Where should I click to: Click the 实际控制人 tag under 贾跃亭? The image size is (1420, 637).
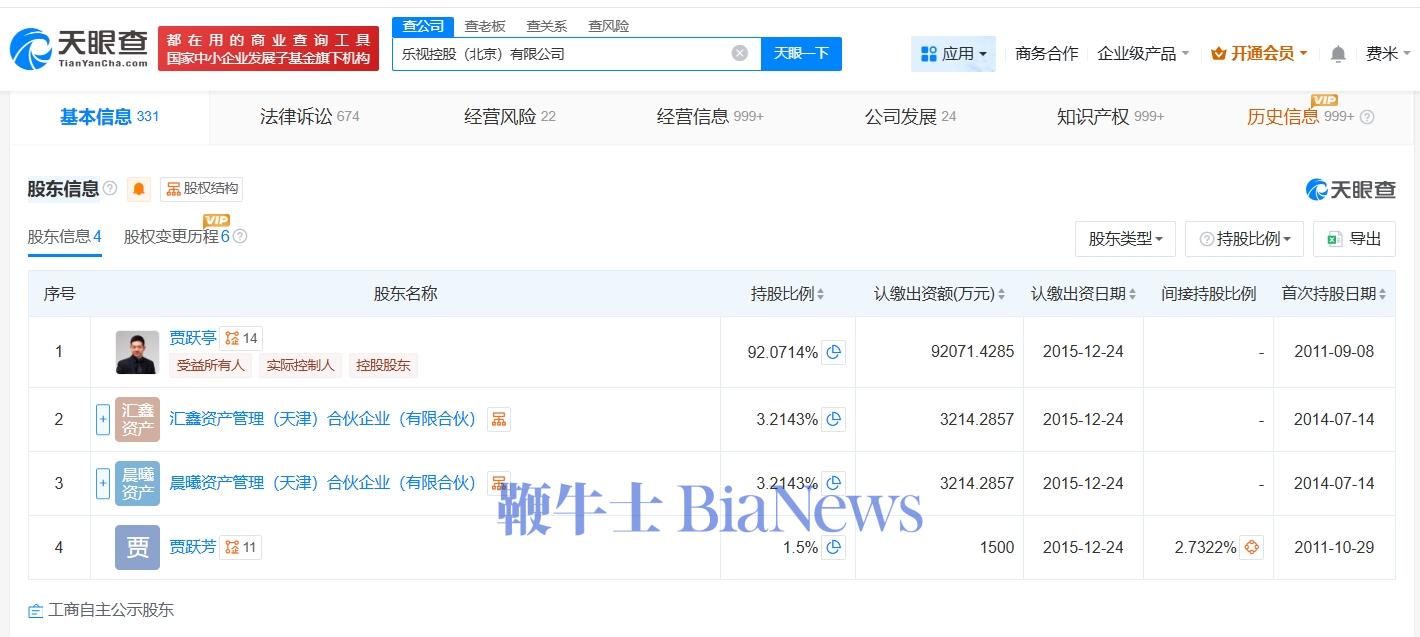pyautogui.click(x=300, y=365)
